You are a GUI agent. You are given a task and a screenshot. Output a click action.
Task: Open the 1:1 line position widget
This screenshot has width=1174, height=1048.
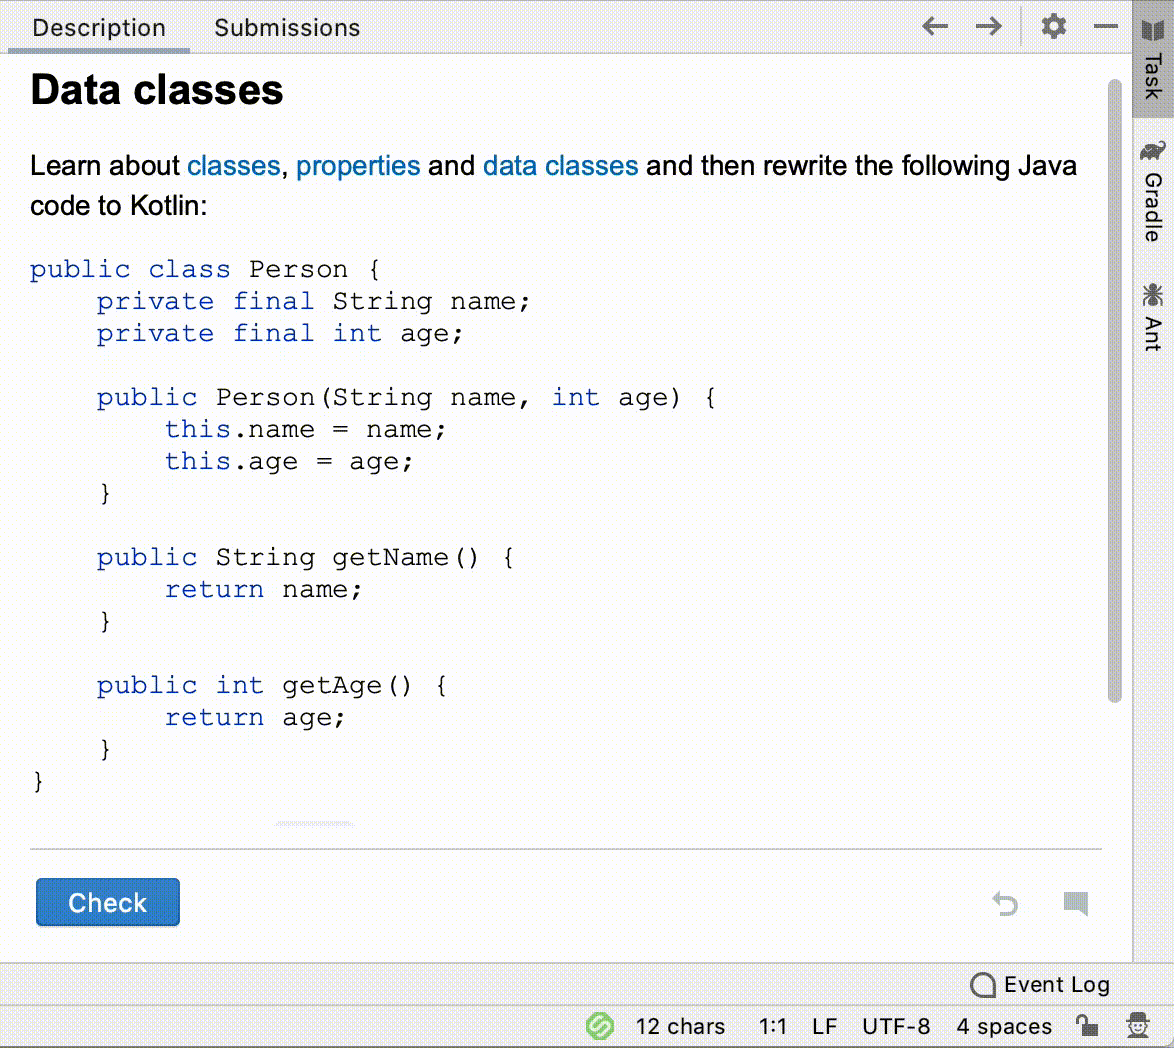[773, 1026]
